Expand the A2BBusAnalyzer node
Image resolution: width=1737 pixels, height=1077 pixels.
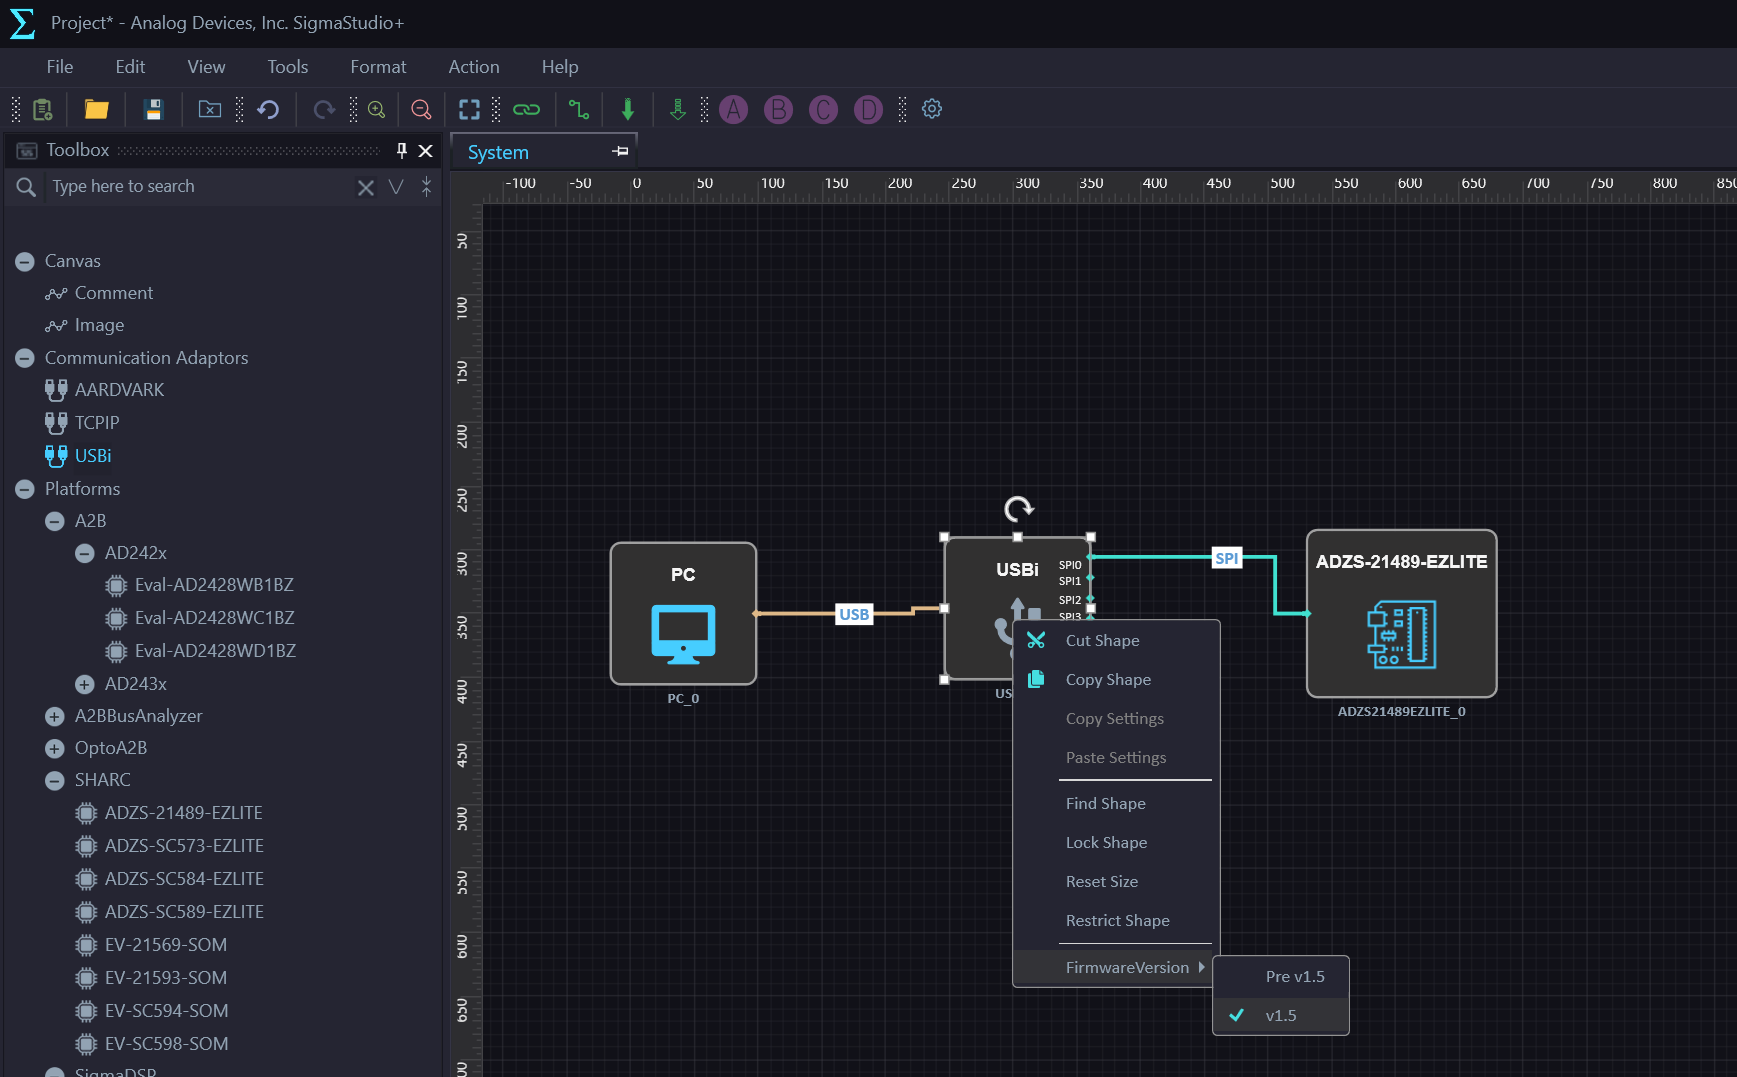point(55,716)
